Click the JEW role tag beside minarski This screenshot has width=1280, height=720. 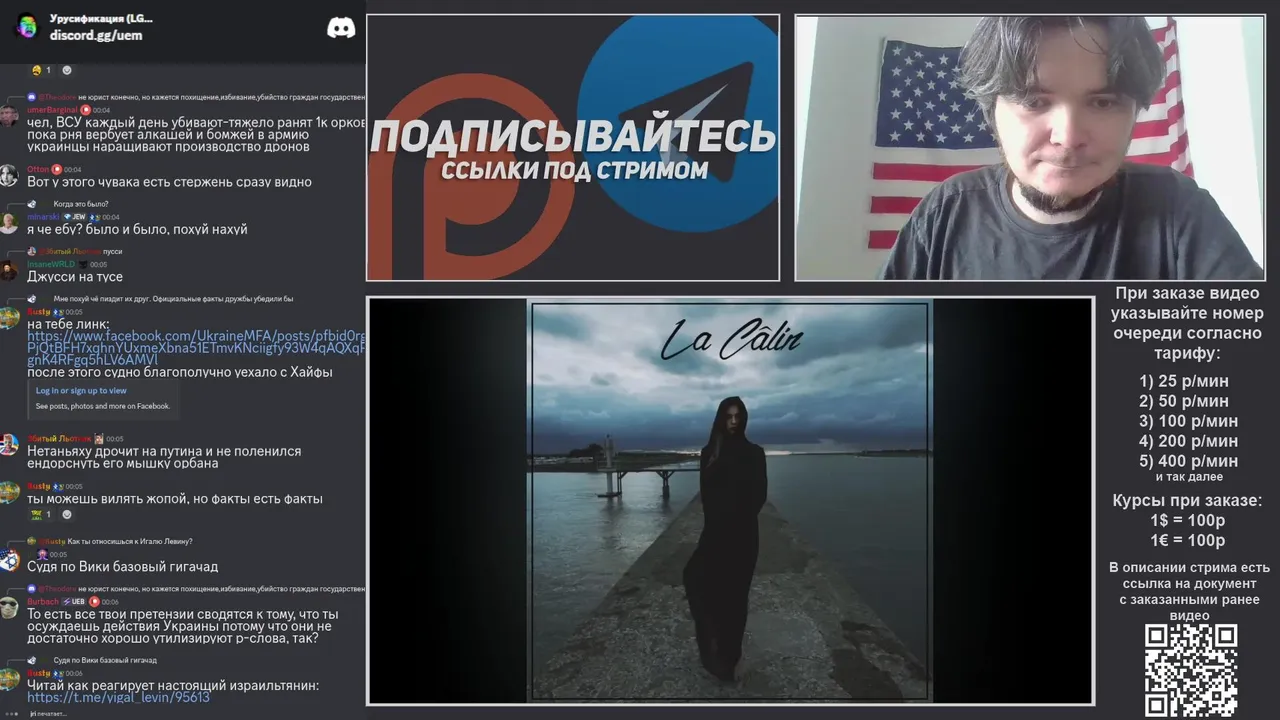75,216
